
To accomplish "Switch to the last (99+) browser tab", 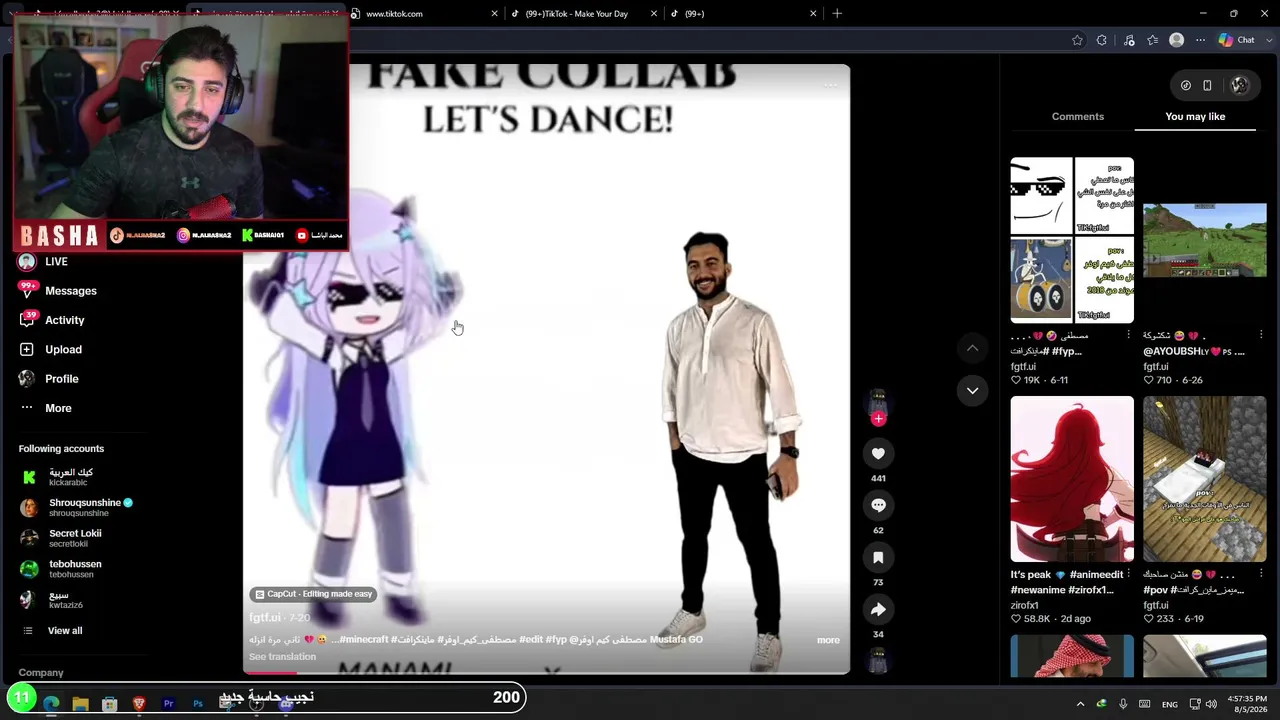I will click(x=743, y=14).
